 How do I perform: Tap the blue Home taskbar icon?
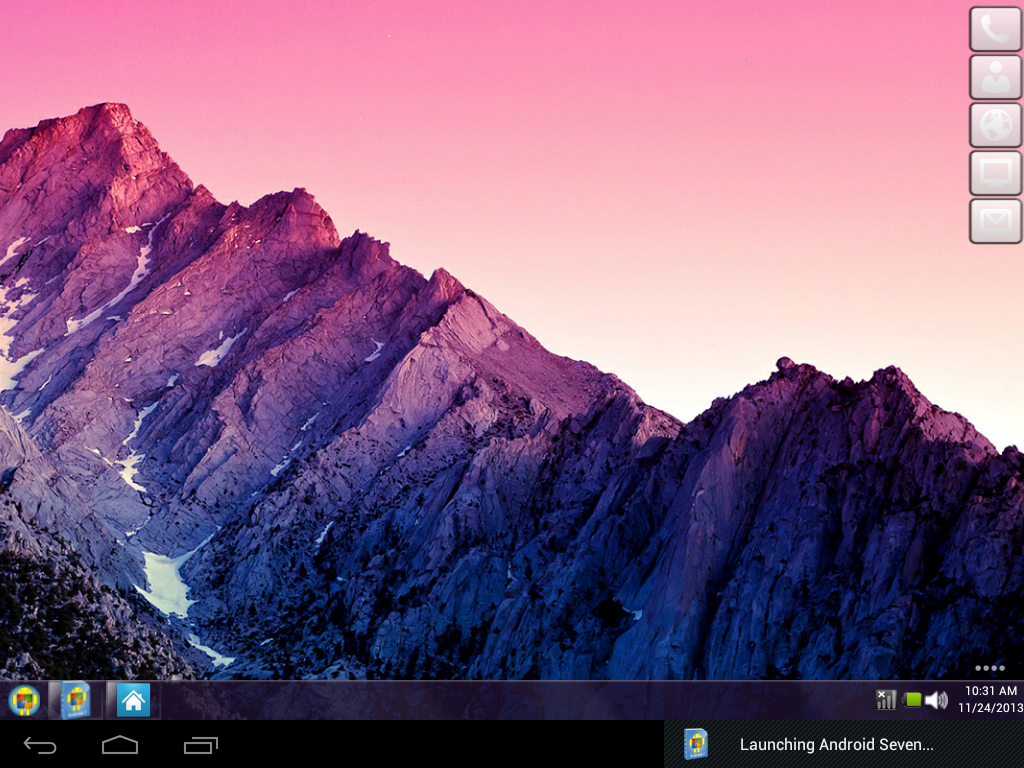coord(133,701)
